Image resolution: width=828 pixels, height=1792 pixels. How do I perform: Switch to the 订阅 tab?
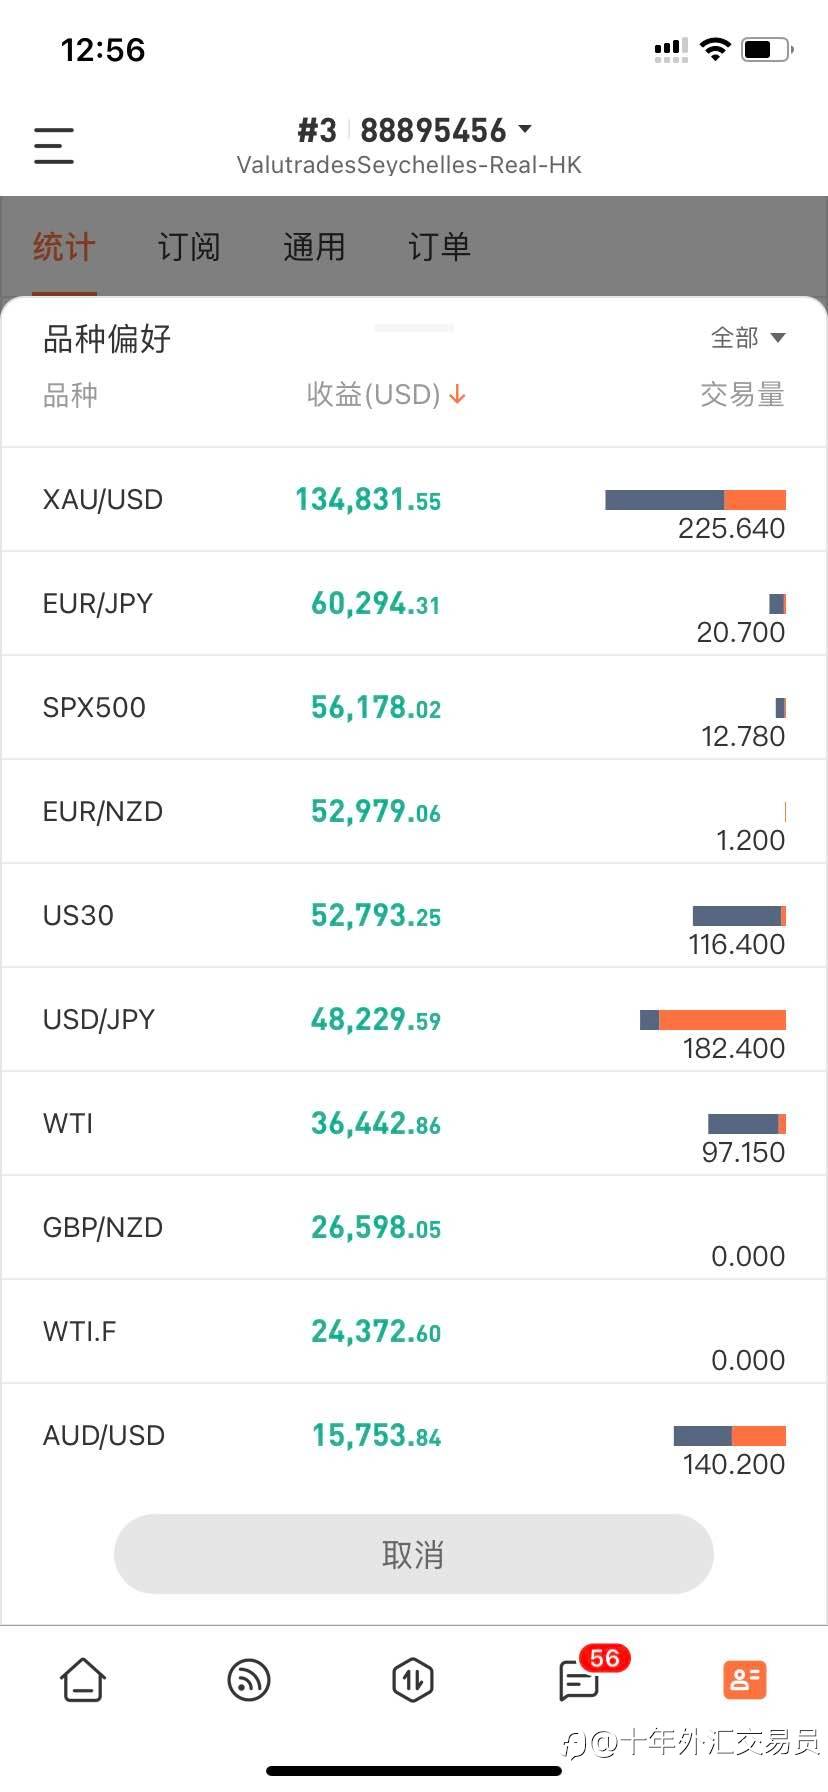189,247
